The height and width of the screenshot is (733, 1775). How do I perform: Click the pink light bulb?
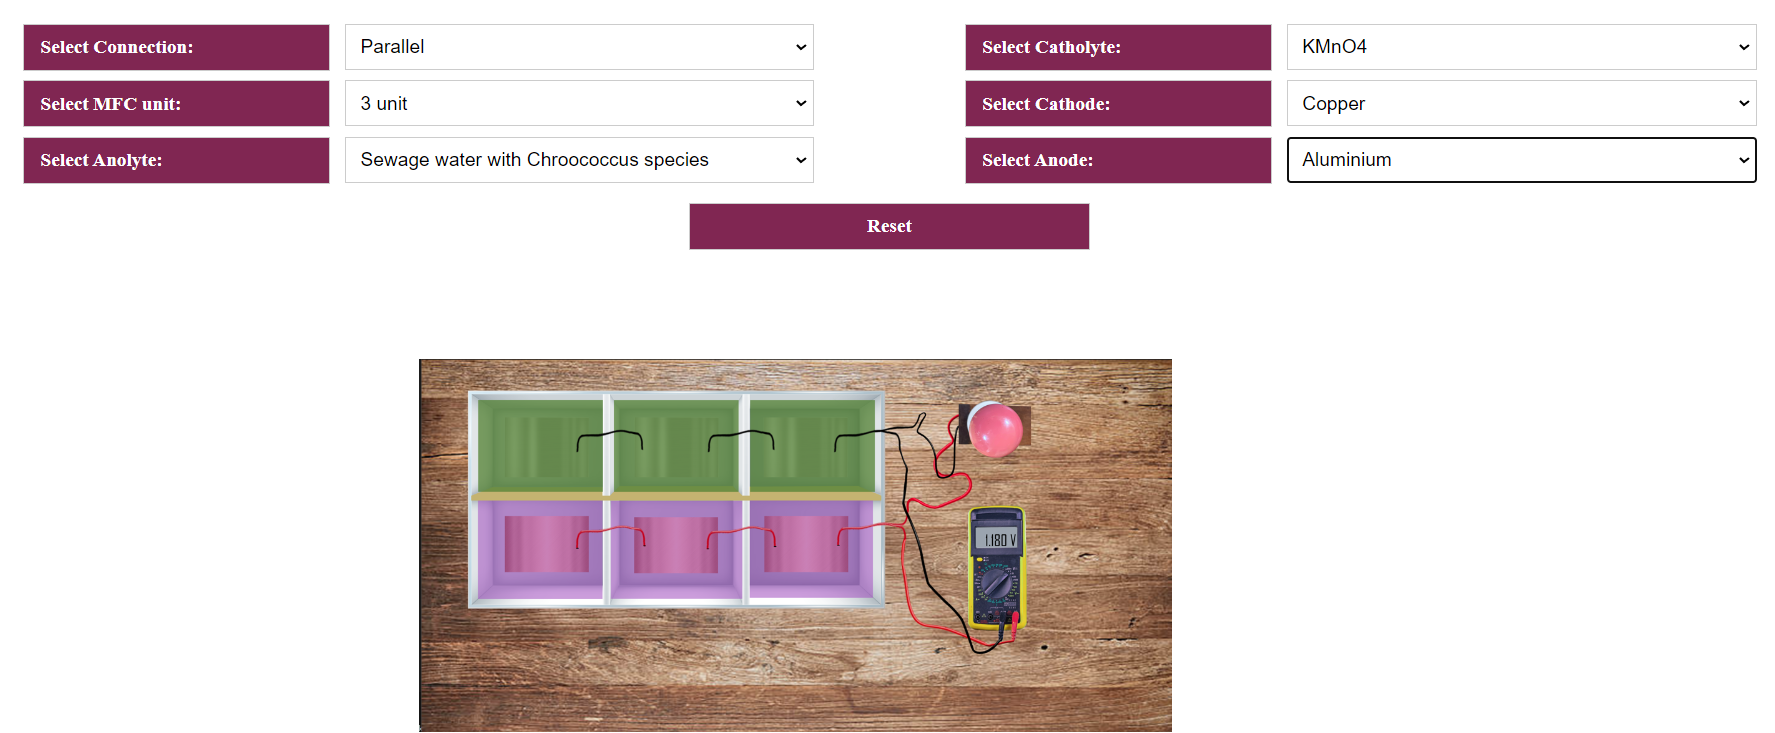pyautogui.click(x=995, y=429)
